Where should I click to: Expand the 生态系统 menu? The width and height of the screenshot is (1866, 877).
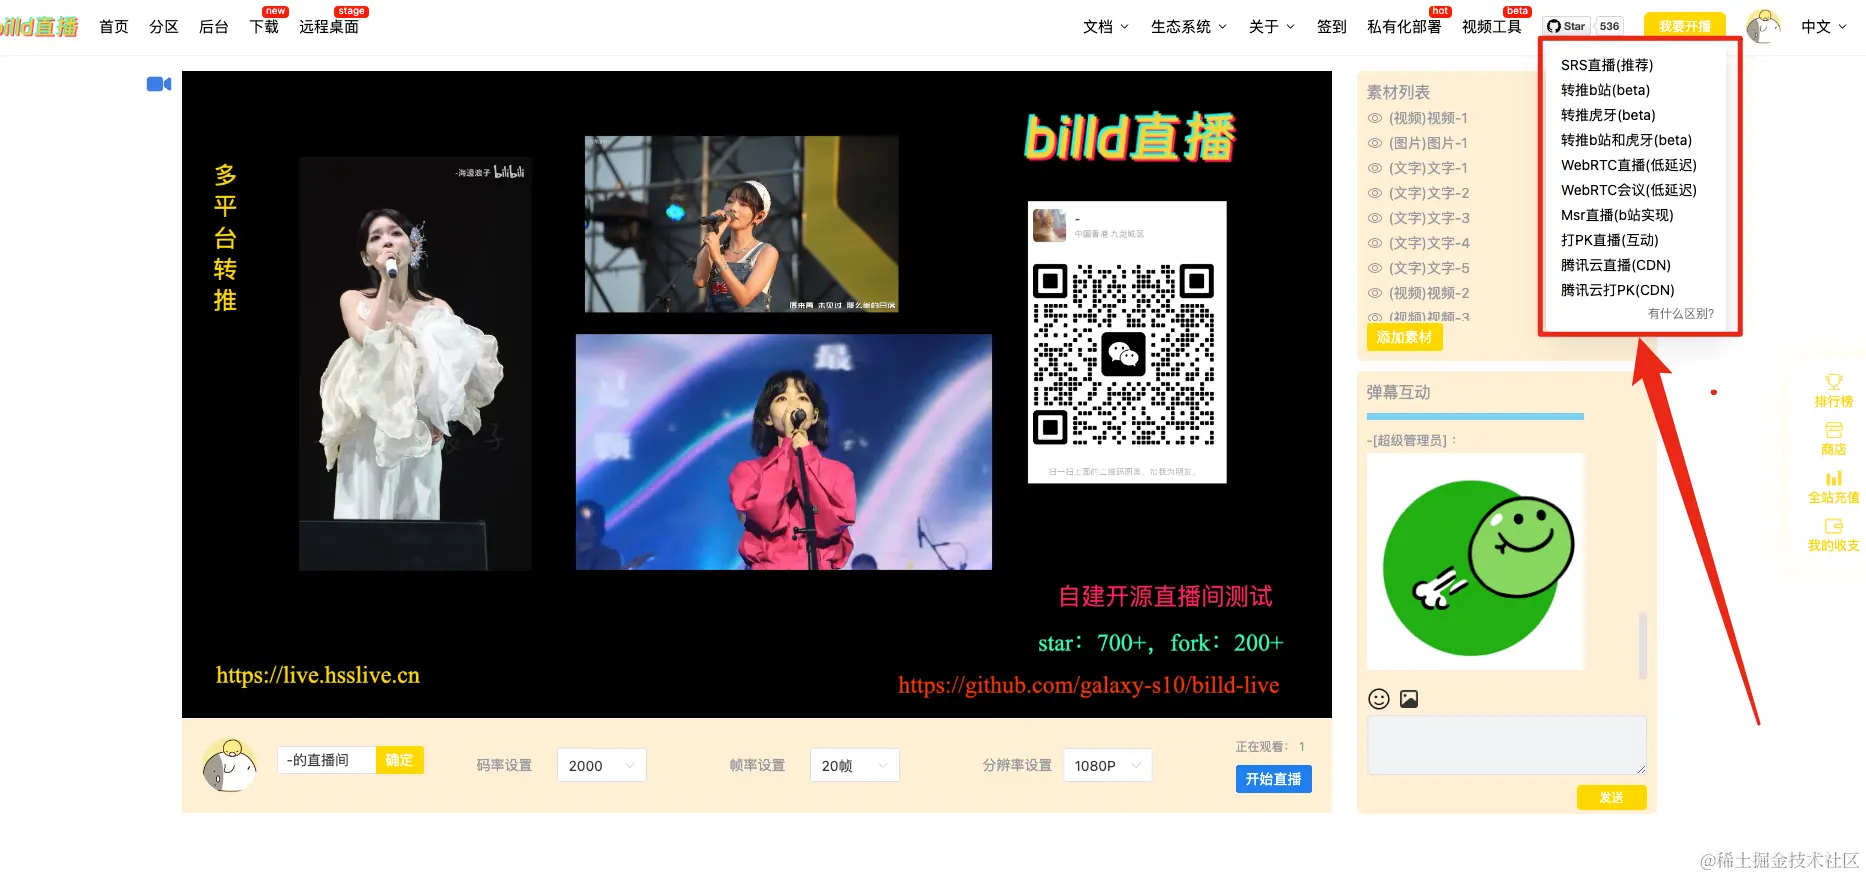(1189, 27)
